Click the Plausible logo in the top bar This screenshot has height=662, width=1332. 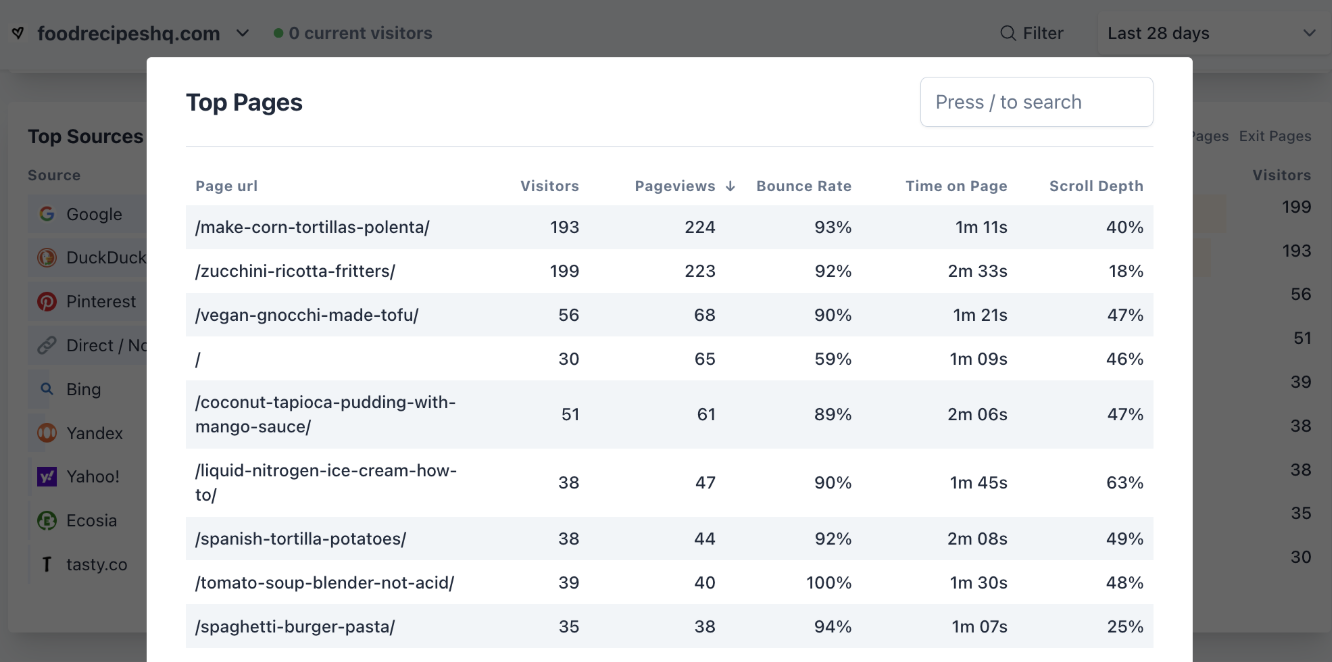(x=17, y=32)
